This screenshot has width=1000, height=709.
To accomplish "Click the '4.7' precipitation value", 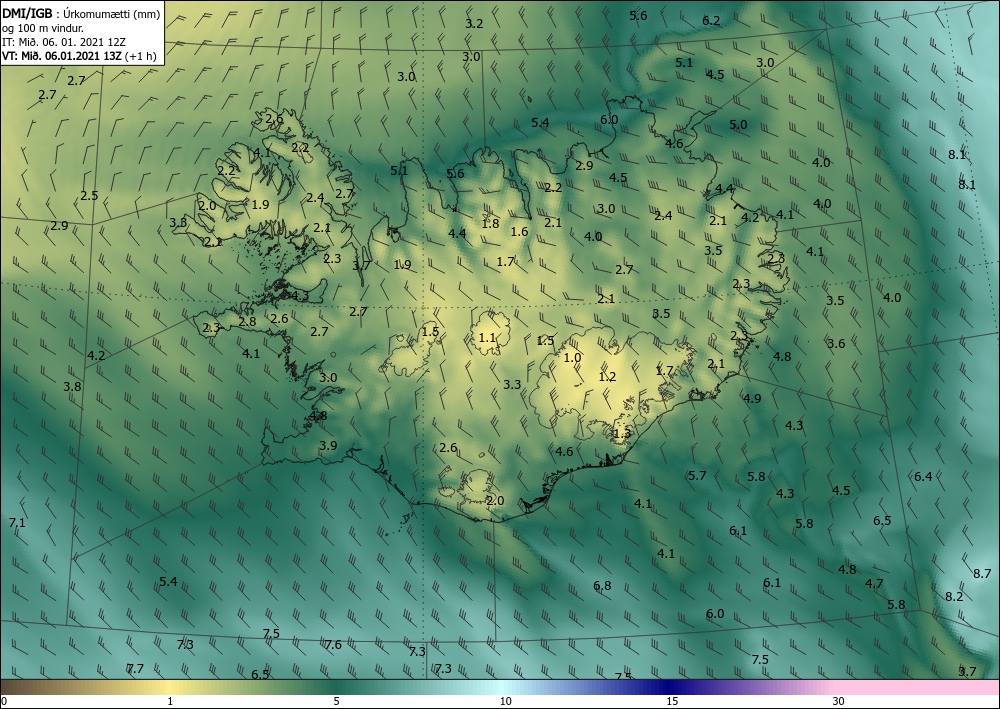I will click(874, 583).
